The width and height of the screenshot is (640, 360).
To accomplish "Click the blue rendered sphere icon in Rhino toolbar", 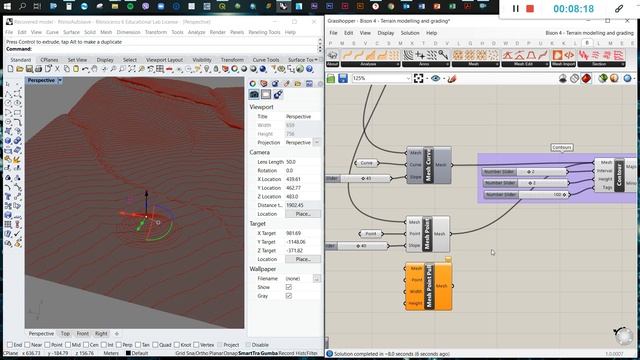I will click(x=263, y=69).
